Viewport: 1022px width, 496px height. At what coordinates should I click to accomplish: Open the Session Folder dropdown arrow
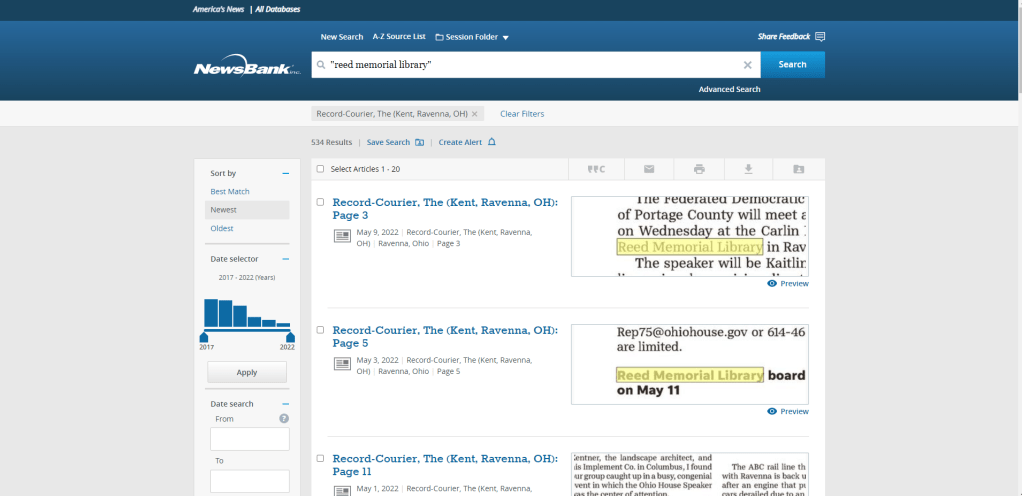[506, 38]
